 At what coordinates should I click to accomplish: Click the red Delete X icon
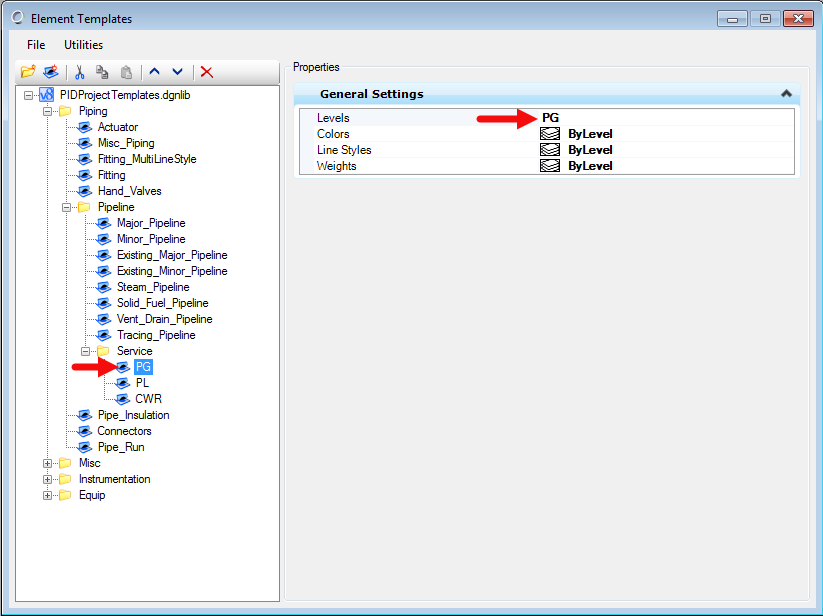tap(207, 72)
